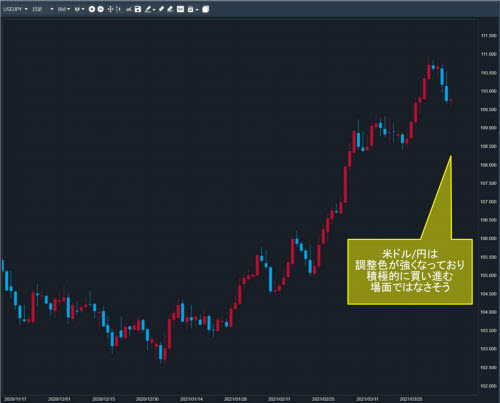Click the yellow USD/JPY annotation callout

point(410,272)
